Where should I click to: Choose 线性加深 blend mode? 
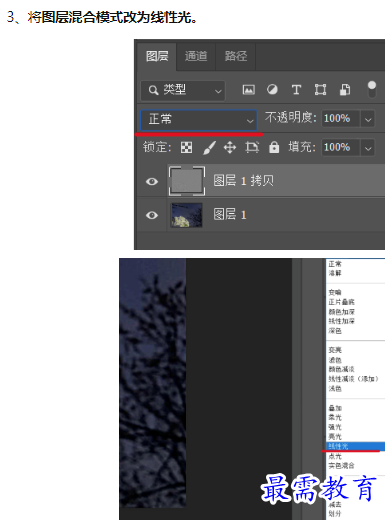click(x=342, y=321)
